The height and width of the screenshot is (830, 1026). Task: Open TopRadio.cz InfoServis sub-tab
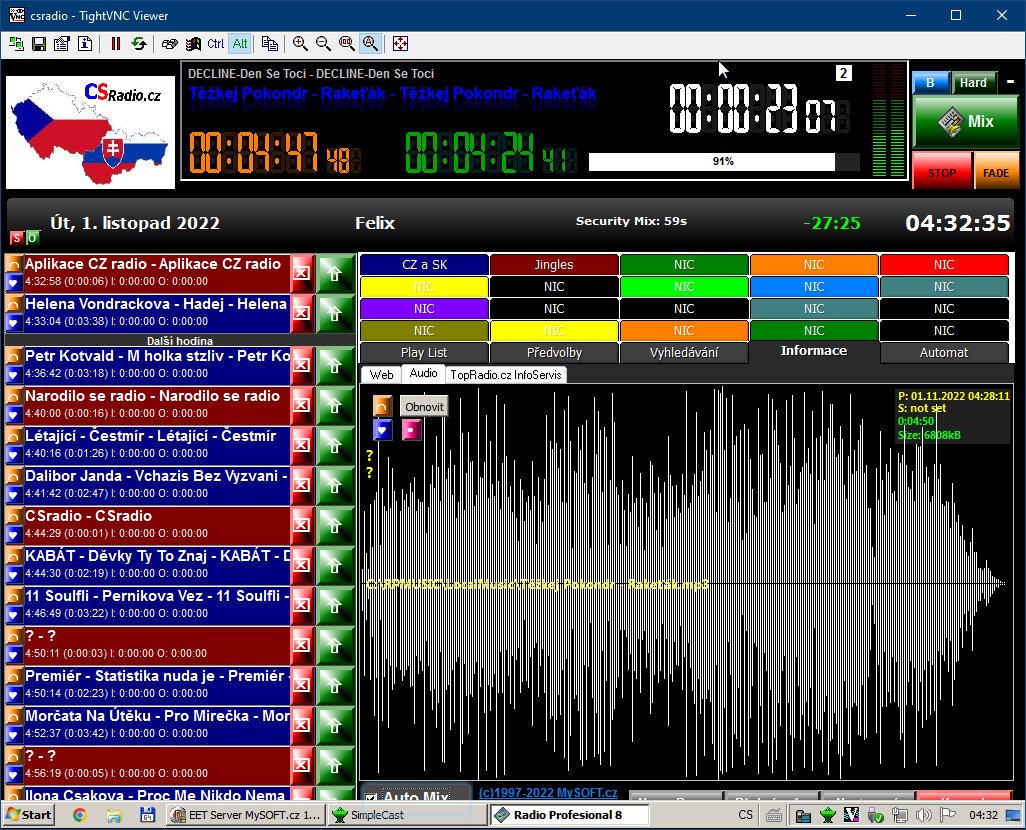click(x=506, y=374)
